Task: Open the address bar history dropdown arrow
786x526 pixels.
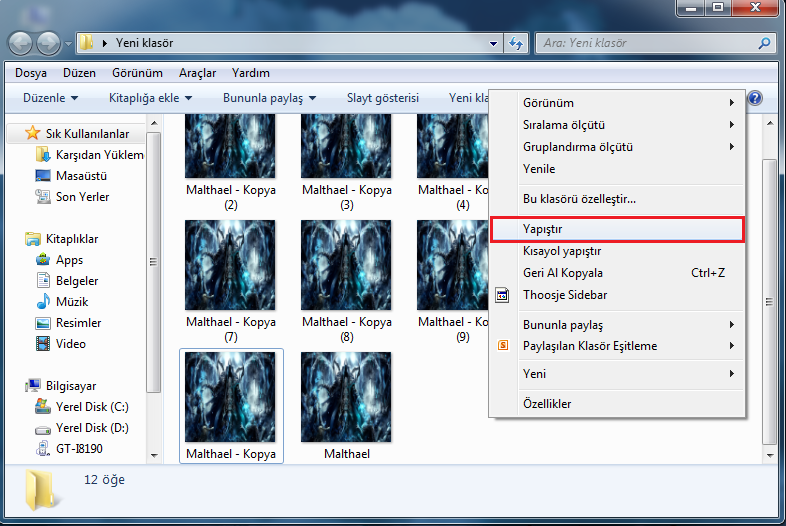Action: click(x=493, y=44)
